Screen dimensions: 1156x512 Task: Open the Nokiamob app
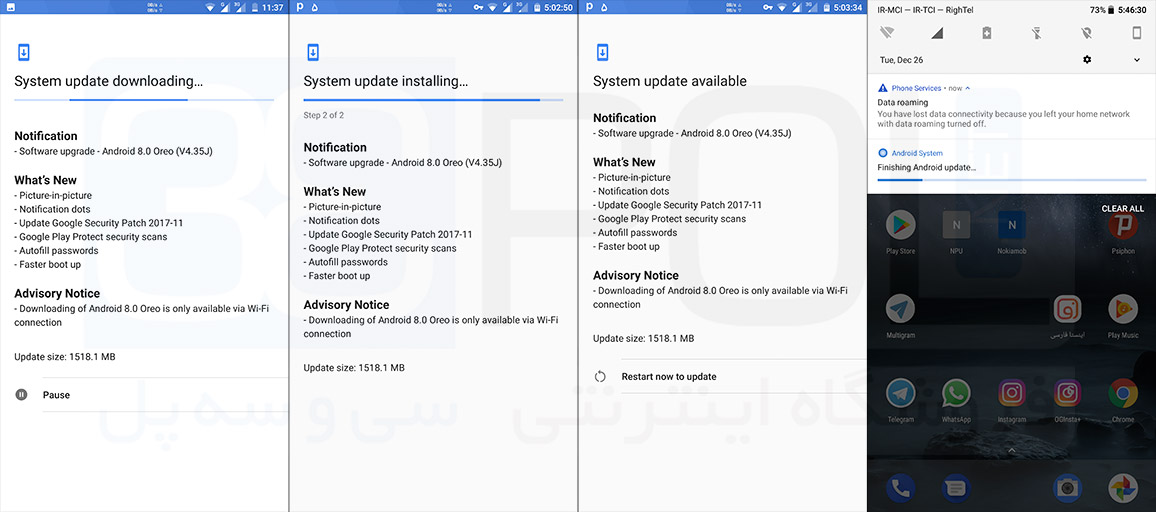1012,225
